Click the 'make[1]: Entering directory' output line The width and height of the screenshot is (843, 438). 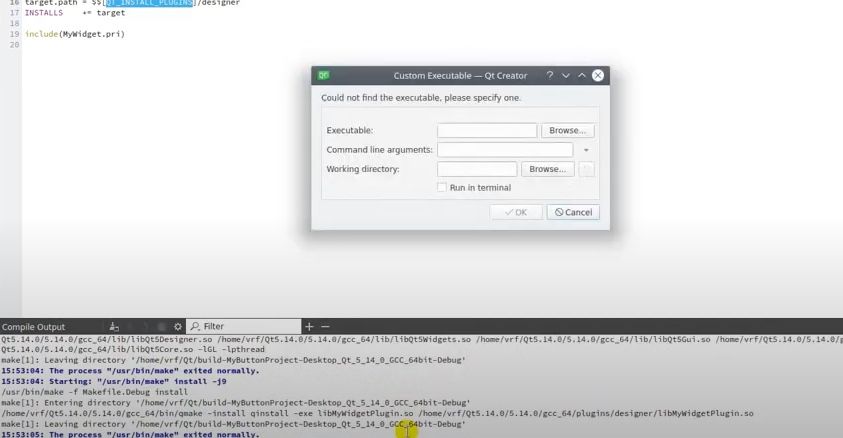[x=235, y=403]
